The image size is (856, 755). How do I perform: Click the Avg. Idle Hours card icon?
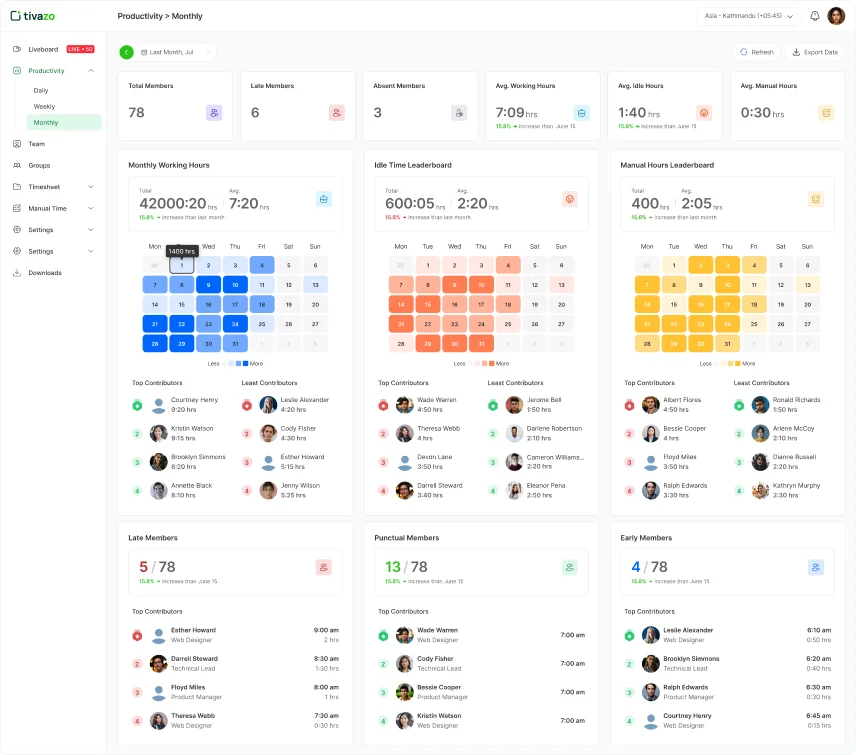coord(703,113)
